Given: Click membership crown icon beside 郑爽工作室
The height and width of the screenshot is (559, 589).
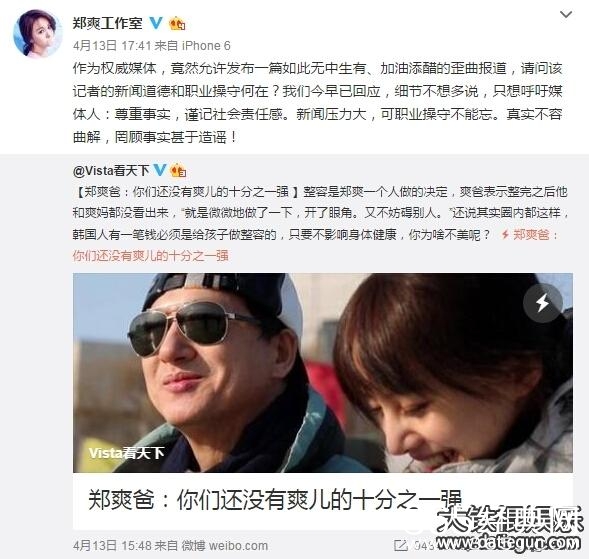Looking at the screenshot, I should [x=177, y=24].
